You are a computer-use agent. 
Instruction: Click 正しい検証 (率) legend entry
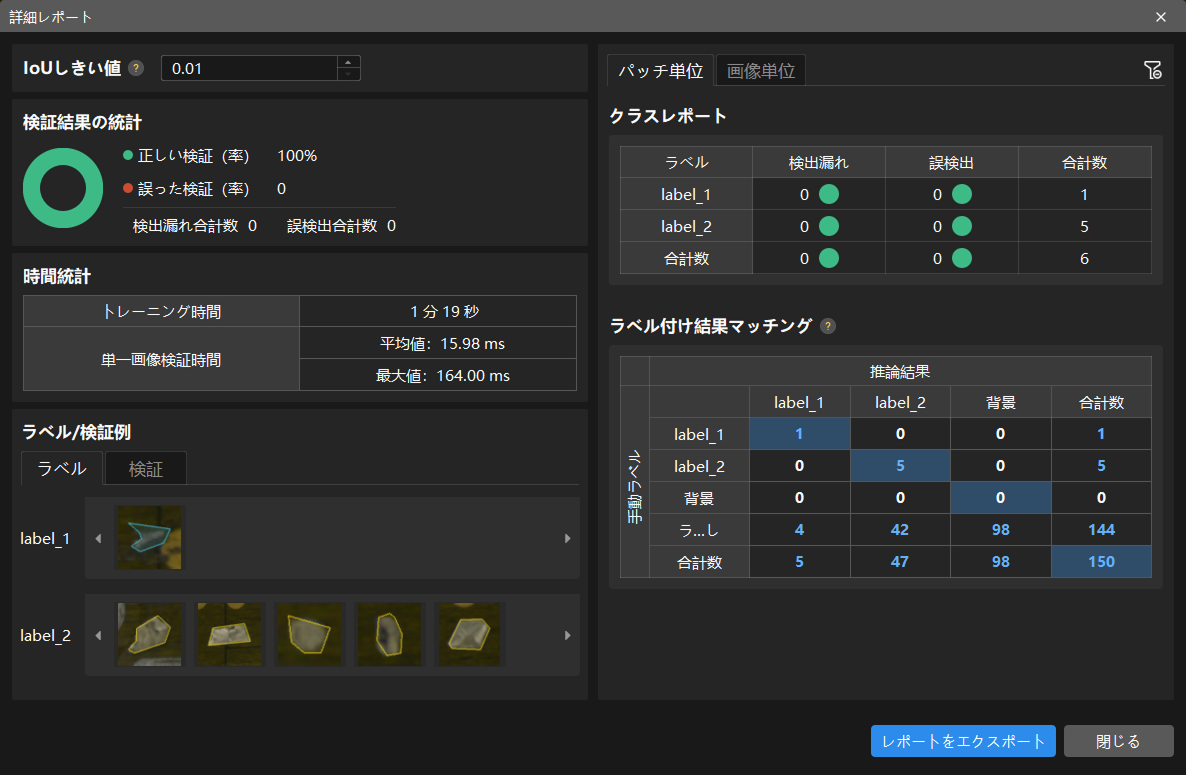pos(186,156)
